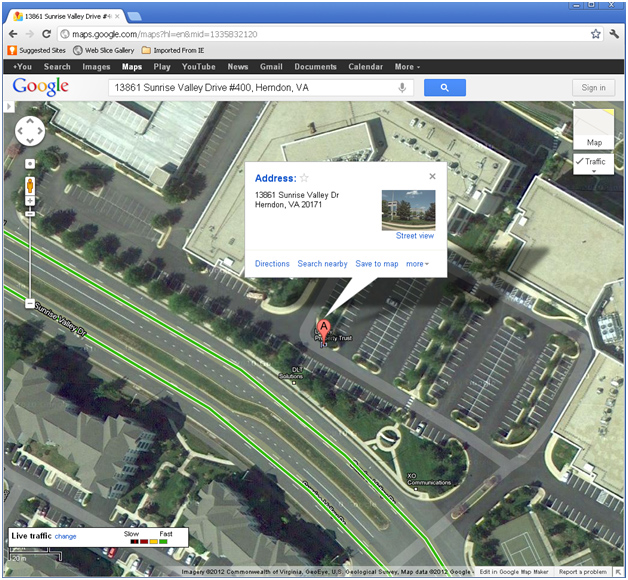Viewport: 628px width, 580px height.
Task: Click Edit in Google Map Maker link
Action: pos(514,572)
